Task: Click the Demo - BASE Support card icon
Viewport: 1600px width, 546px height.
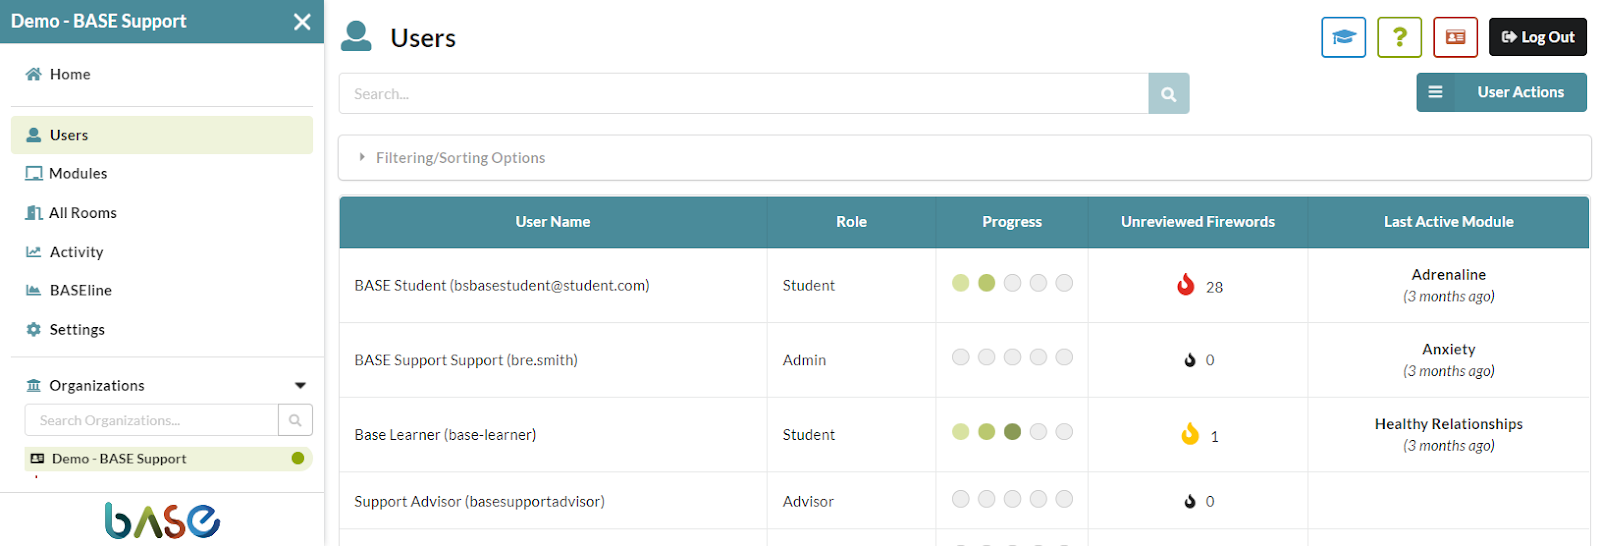Action: (x=37, y=458)
